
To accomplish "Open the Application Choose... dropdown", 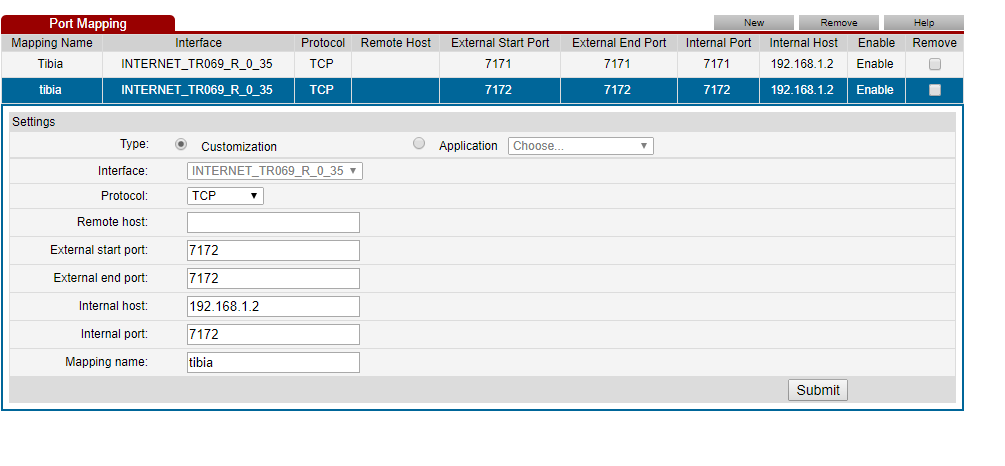I will 581,146.
